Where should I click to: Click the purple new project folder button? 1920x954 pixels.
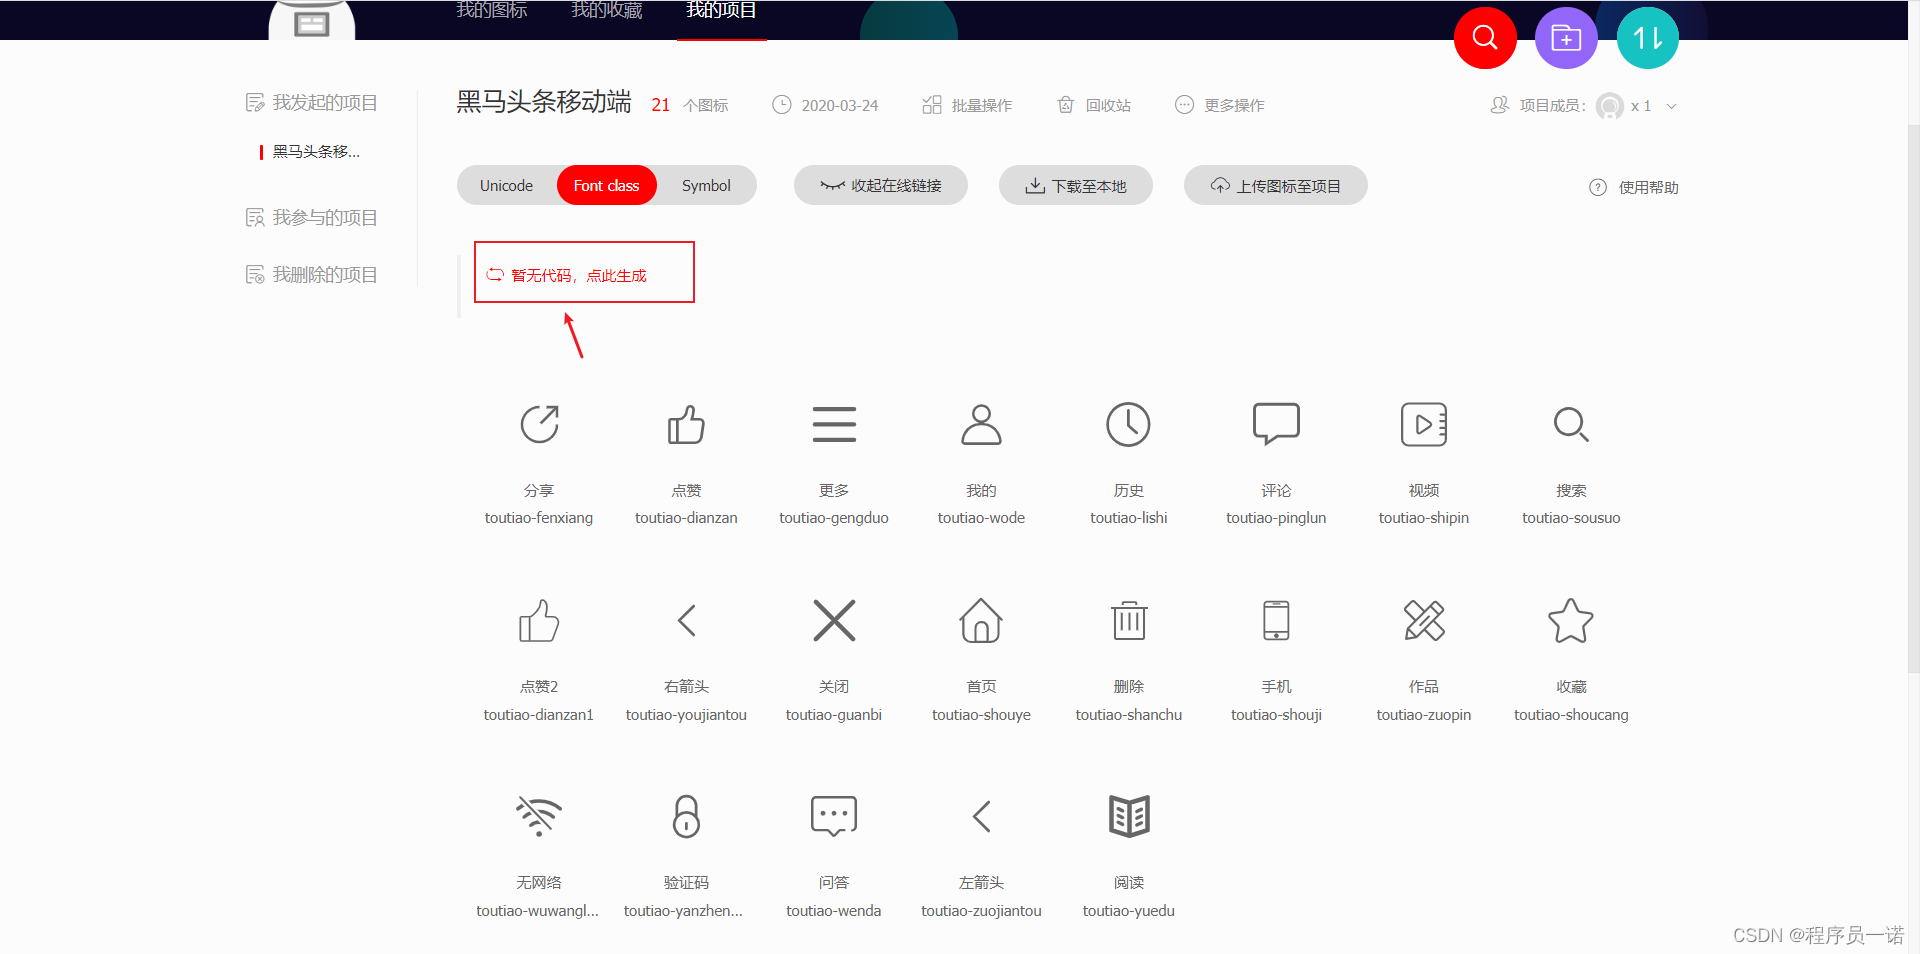[x=1566, y=38]
